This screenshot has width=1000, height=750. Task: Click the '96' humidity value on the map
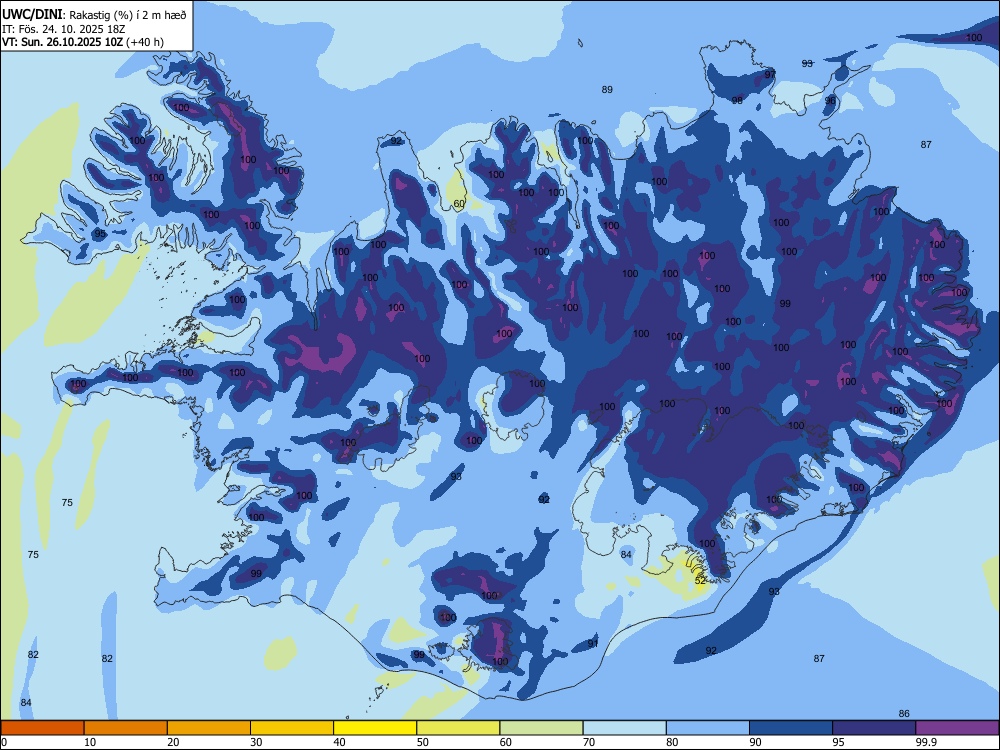point(830,101)
